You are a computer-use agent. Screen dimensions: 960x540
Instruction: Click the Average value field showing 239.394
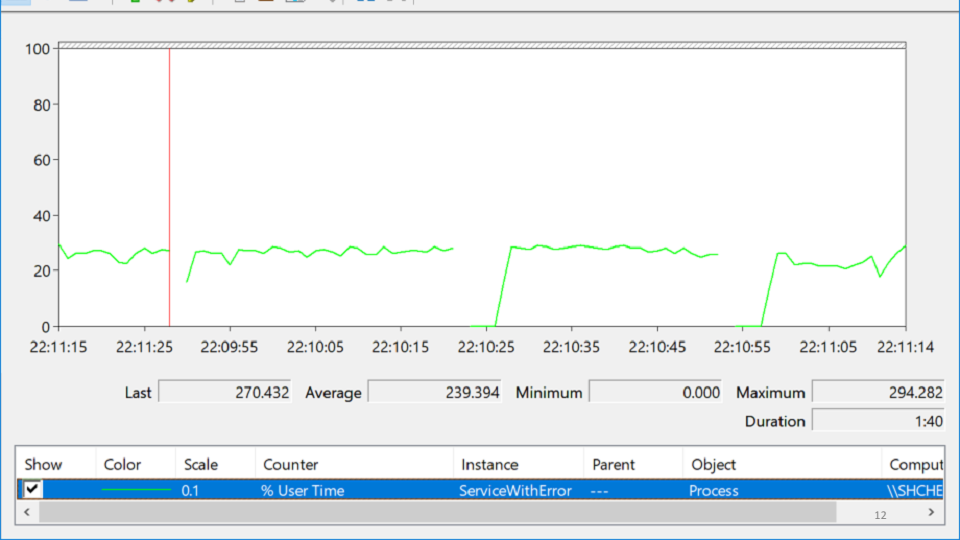point(435,392)
